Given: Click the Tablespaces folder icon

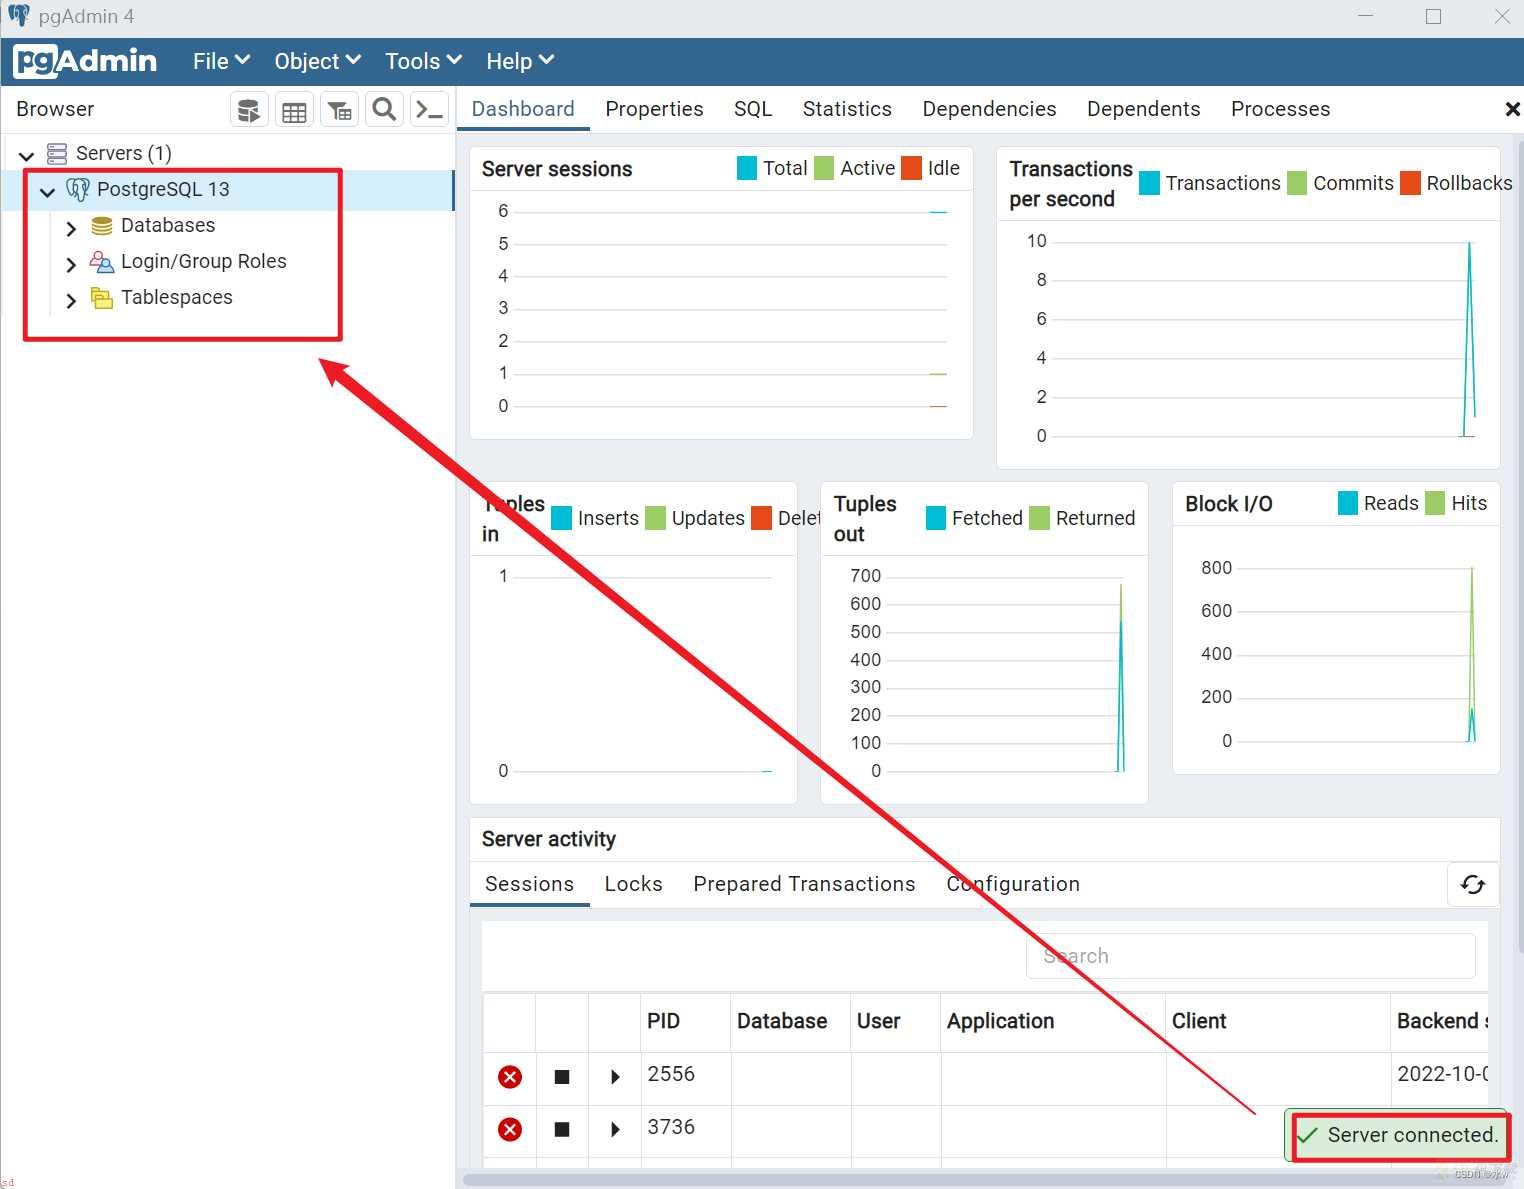Looking at the screenshot, I should [102, 298].
